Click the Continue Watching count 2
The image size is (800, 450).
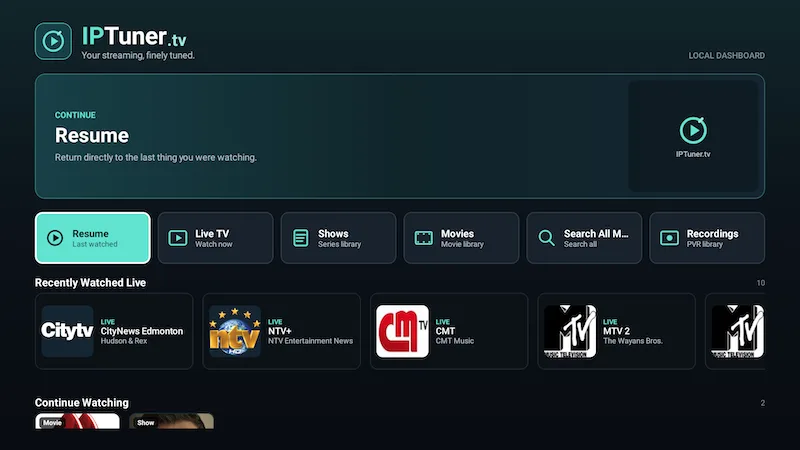click(x=763, y=403)
